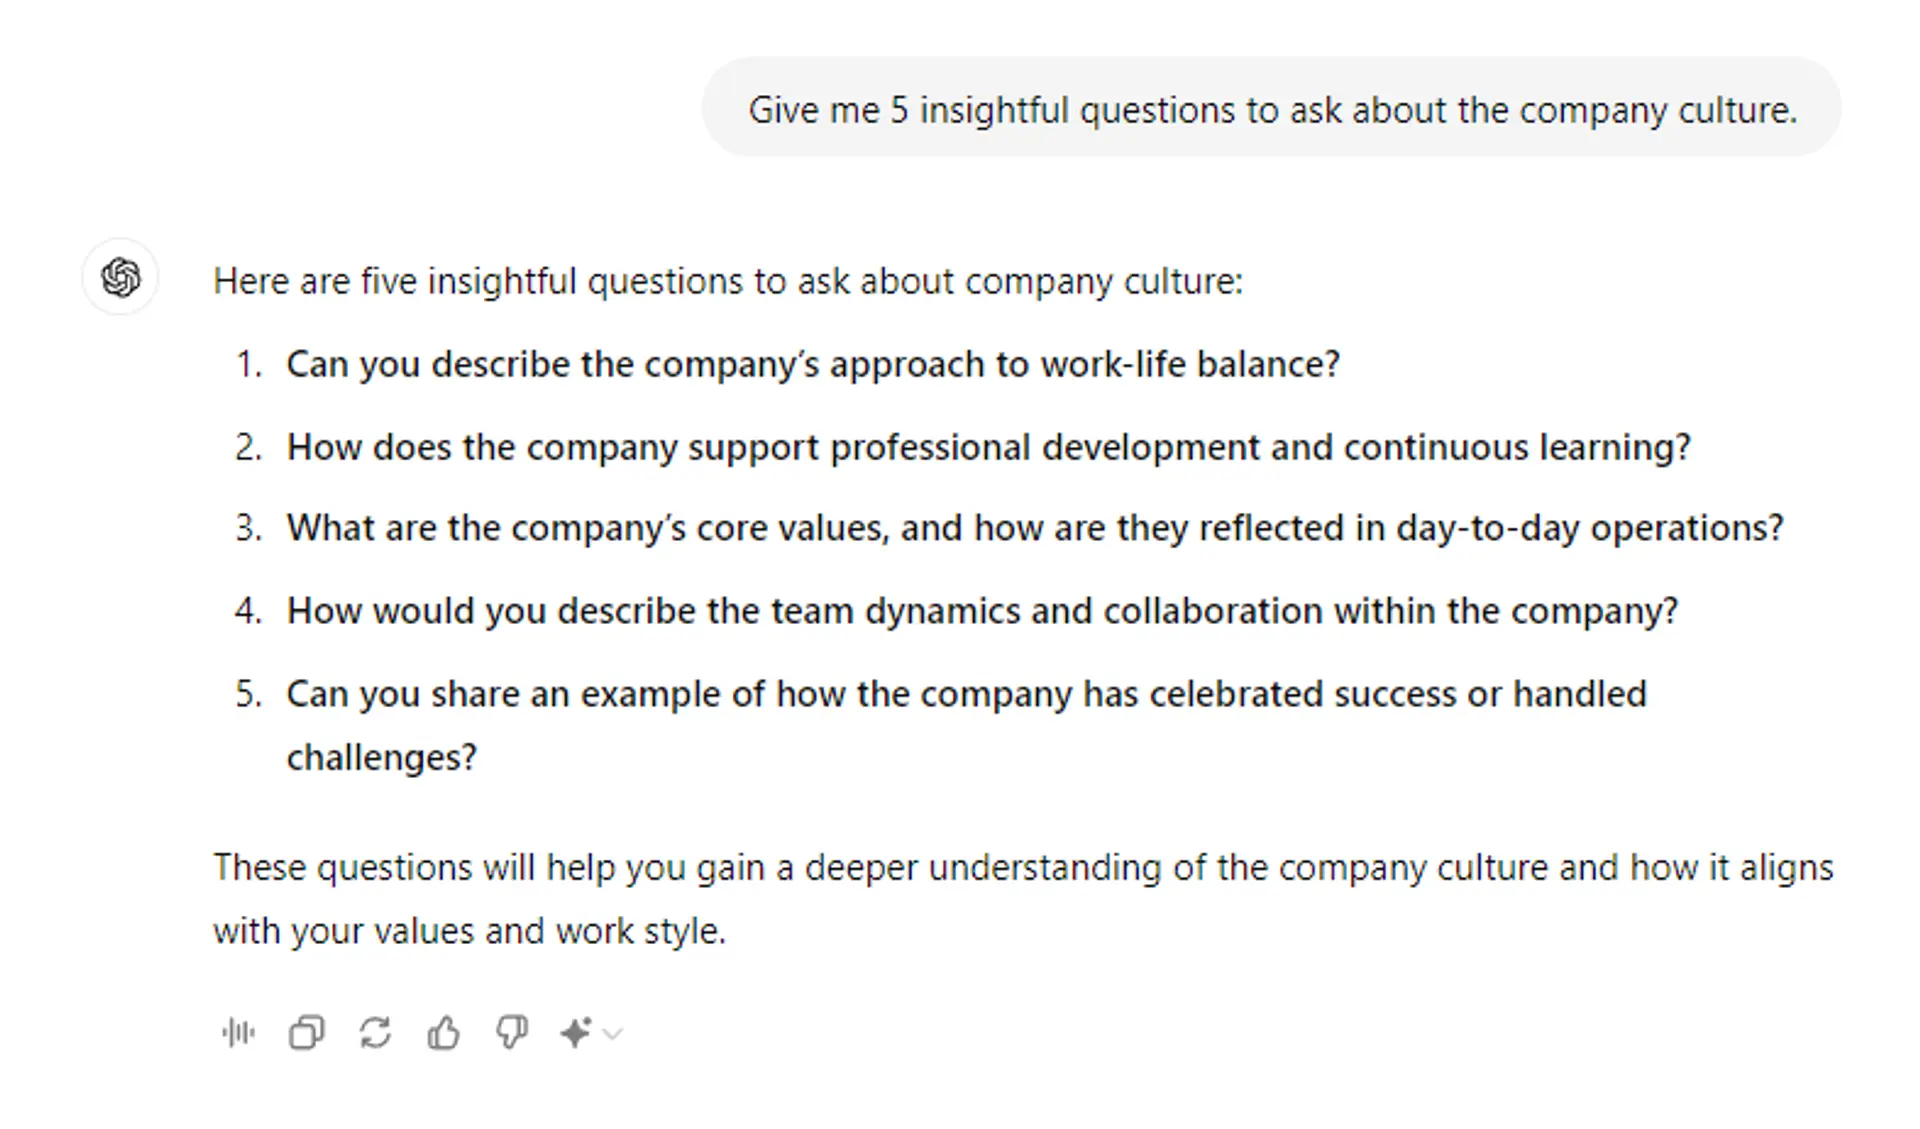Viewport: 1920px width, 1129px height.
Task: Mark the response with thumbs down
Action: pos(512,1032)
